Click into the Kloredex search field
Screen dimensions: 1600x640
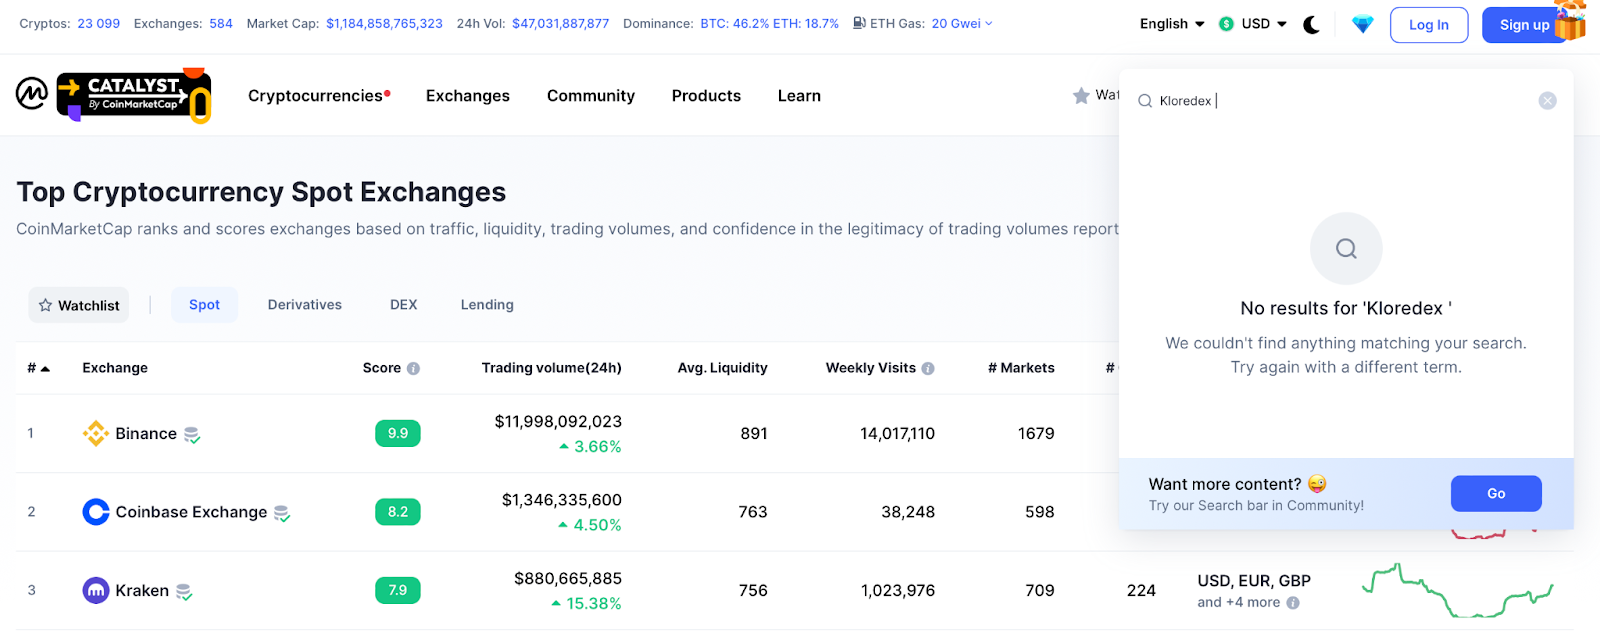click(x=1345, y=101)
